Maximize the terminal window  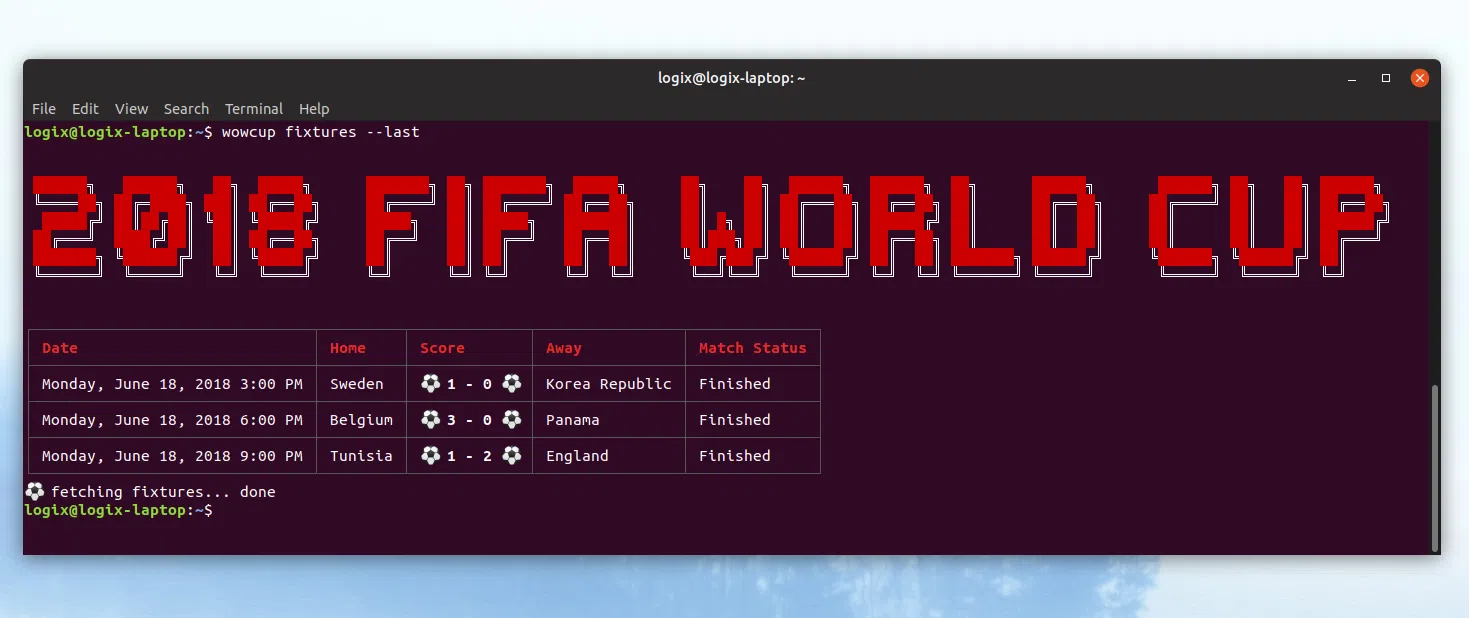coord(1386,78)
